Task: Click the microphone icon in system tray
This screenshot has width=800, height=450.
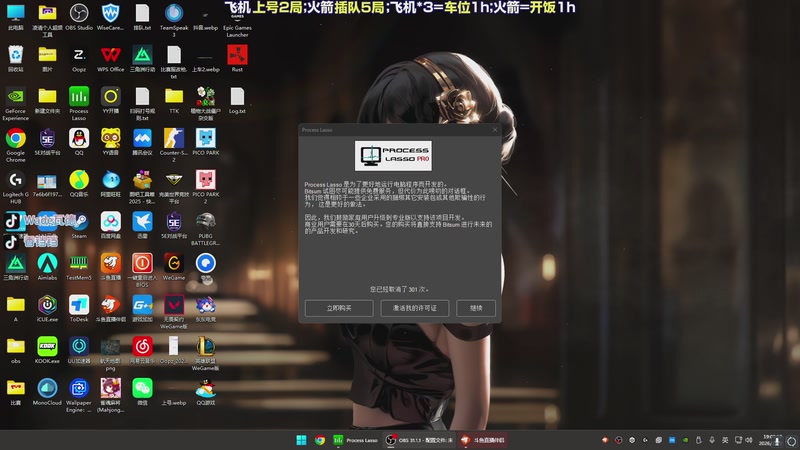Action: [x=712, y=440]
